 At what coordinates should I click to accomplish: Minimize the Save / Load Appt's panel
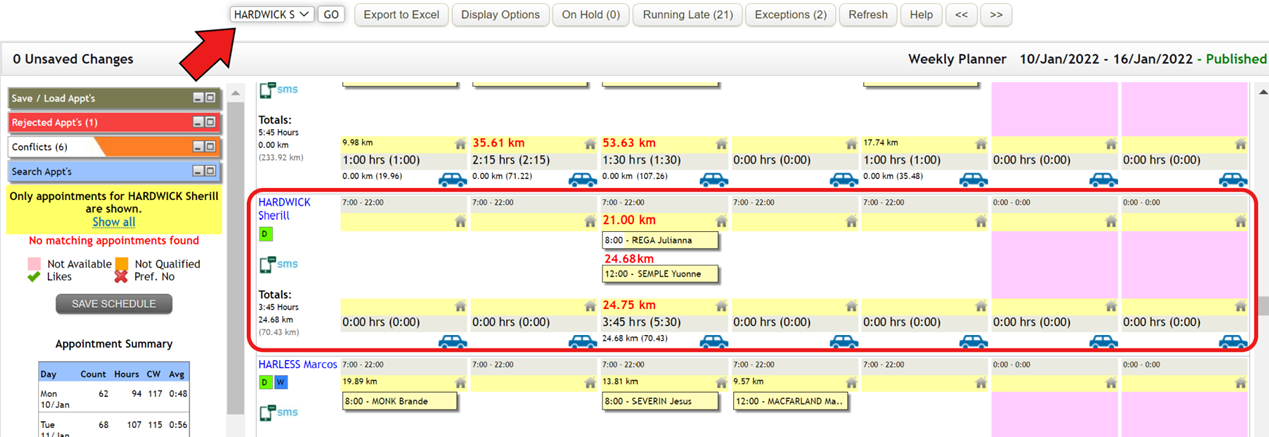198,97
